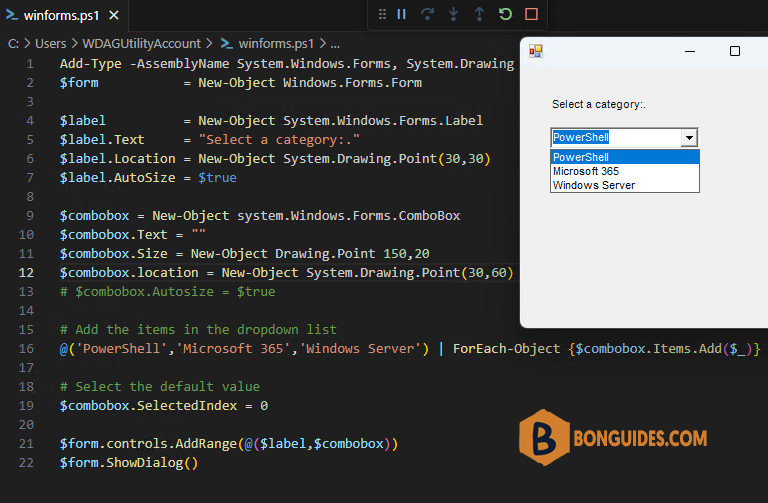Click $label.Location on line 6
Screen dimensions: 768x503
[x=118, y=159]
